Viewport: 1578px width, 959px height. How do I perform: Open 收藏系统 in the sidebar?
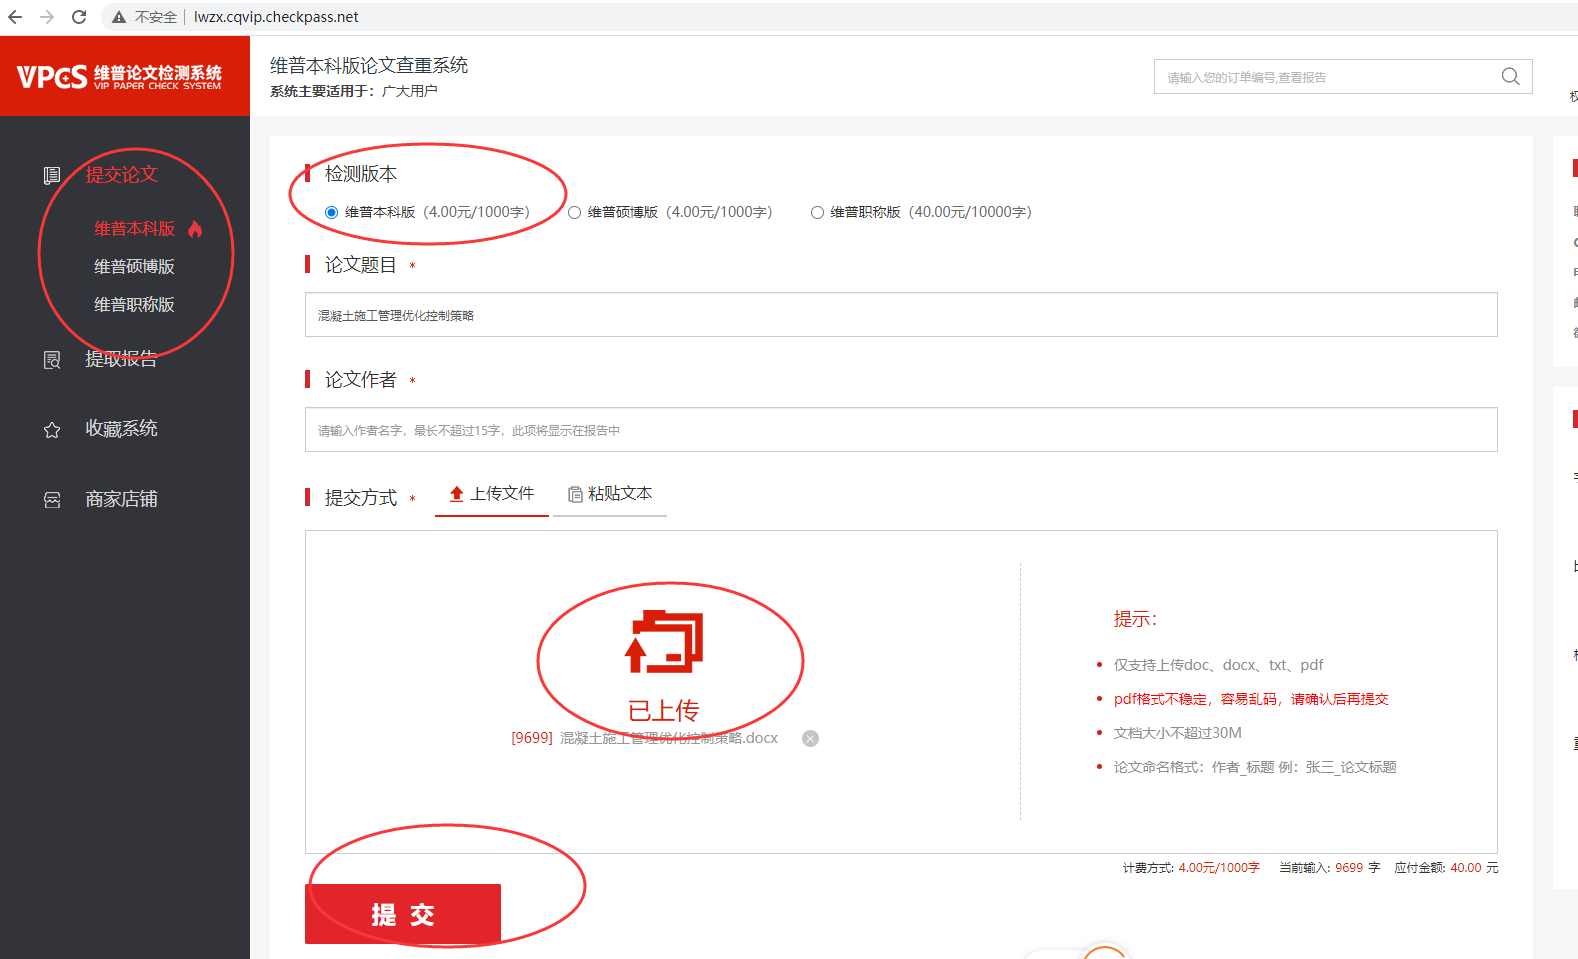[x=122, y=429]
